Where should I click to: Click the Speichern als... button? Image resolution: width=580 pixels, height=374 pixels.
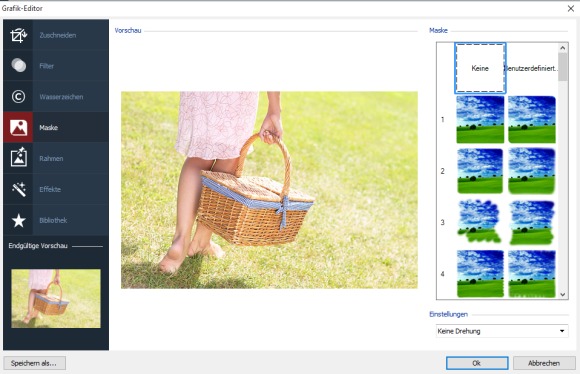pos(34,363)
